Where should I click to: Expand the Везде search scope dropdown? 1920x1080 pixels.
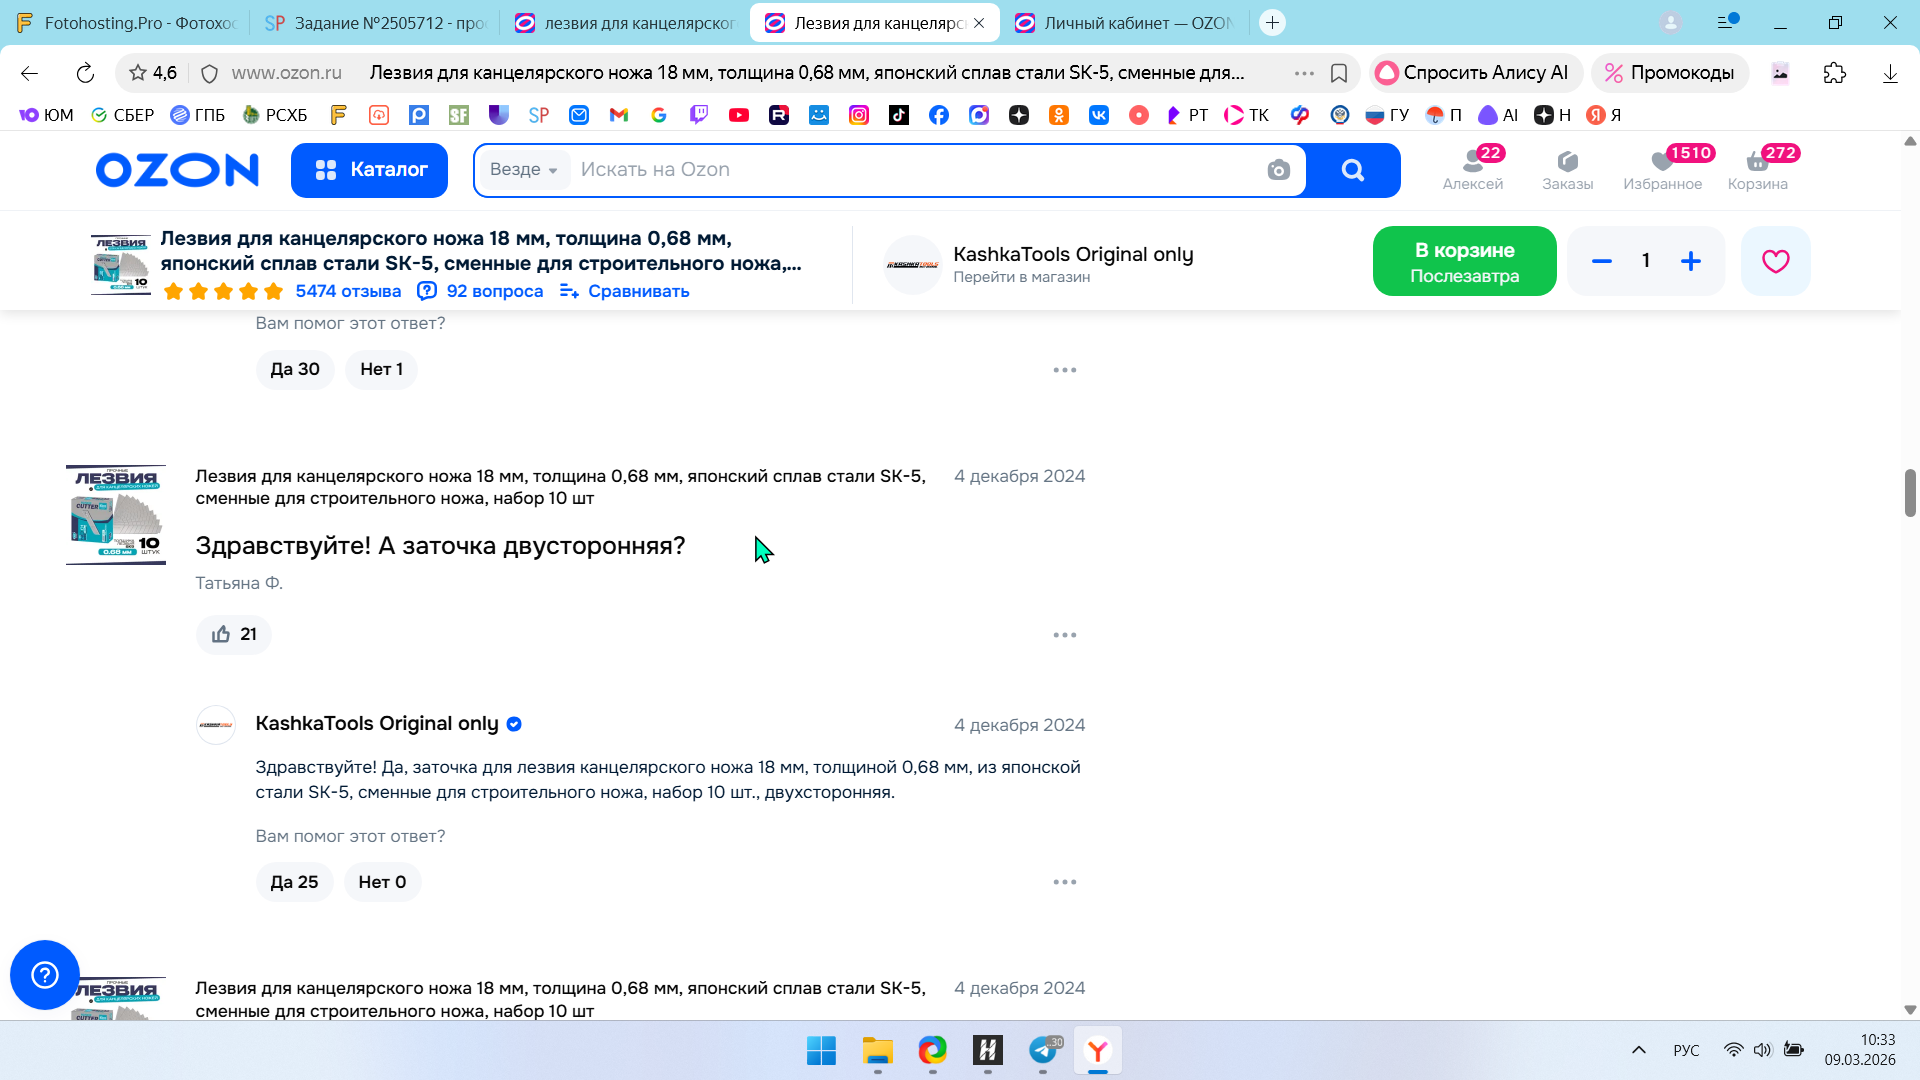coord(524,170)
